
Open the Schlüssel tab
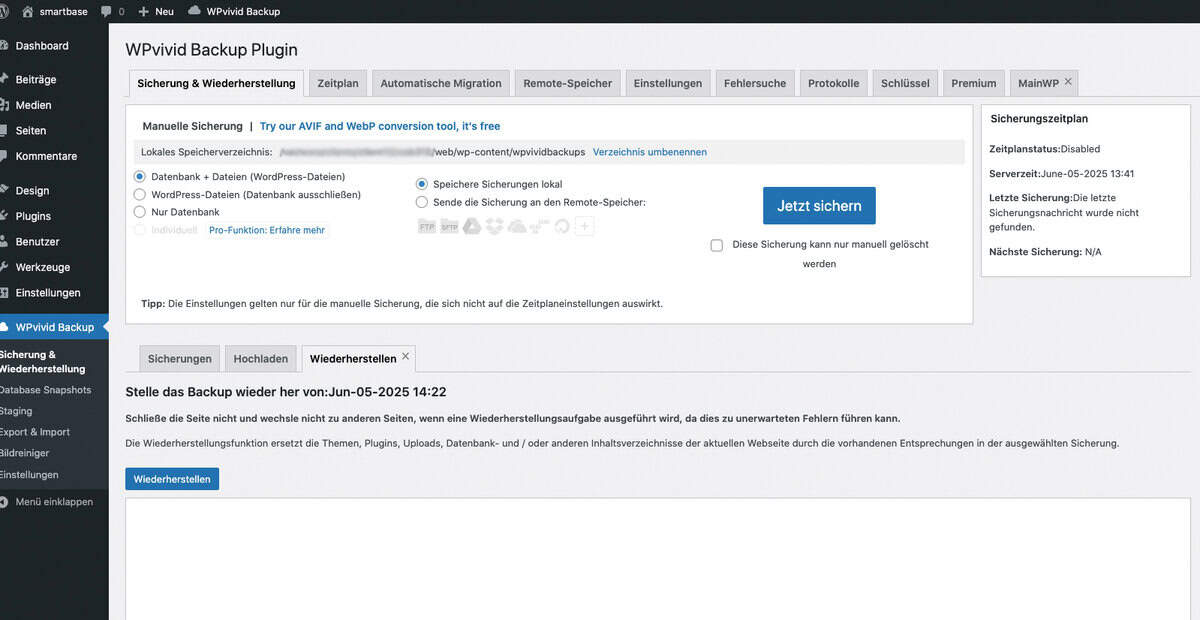pyautogui.click(x=905, y=83)
